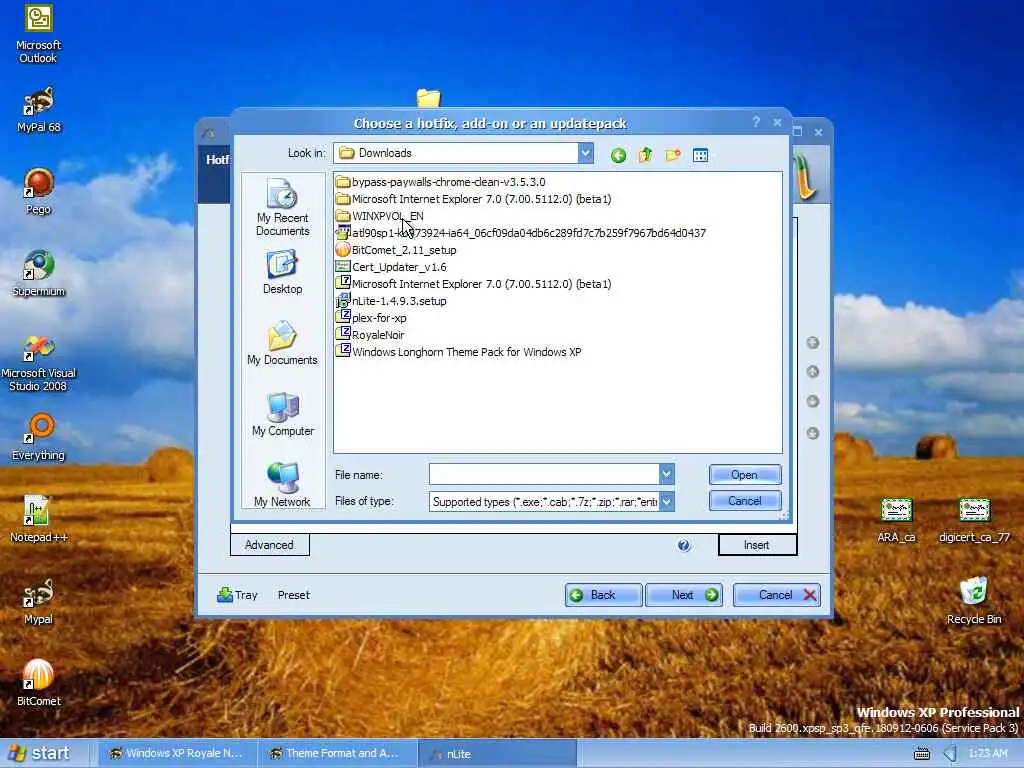The height and width of the screenshot is (768, 1024).
Task: Click the volume icon in system tray
Action: pos(950,754)
